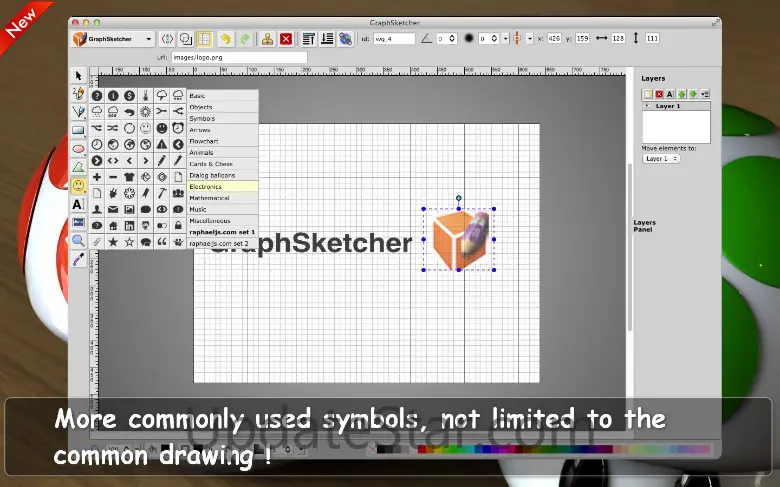Viewport: 780px width, 487px height.
Task: Click the new layer icon in Layers panel
Action: (x=647, y=93)
